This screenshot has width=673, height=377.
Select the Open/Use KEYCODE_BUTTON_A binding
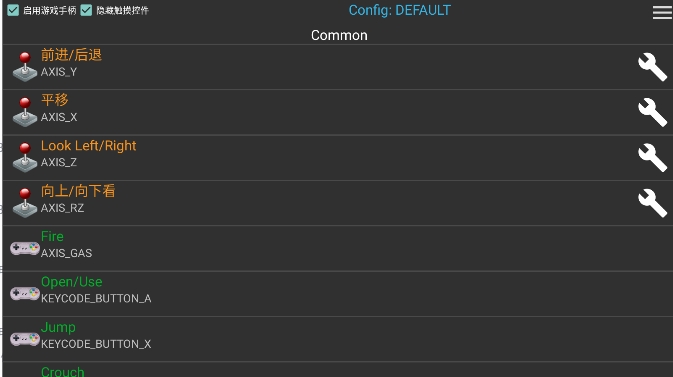pyautogui.click(x=338, y=294)
